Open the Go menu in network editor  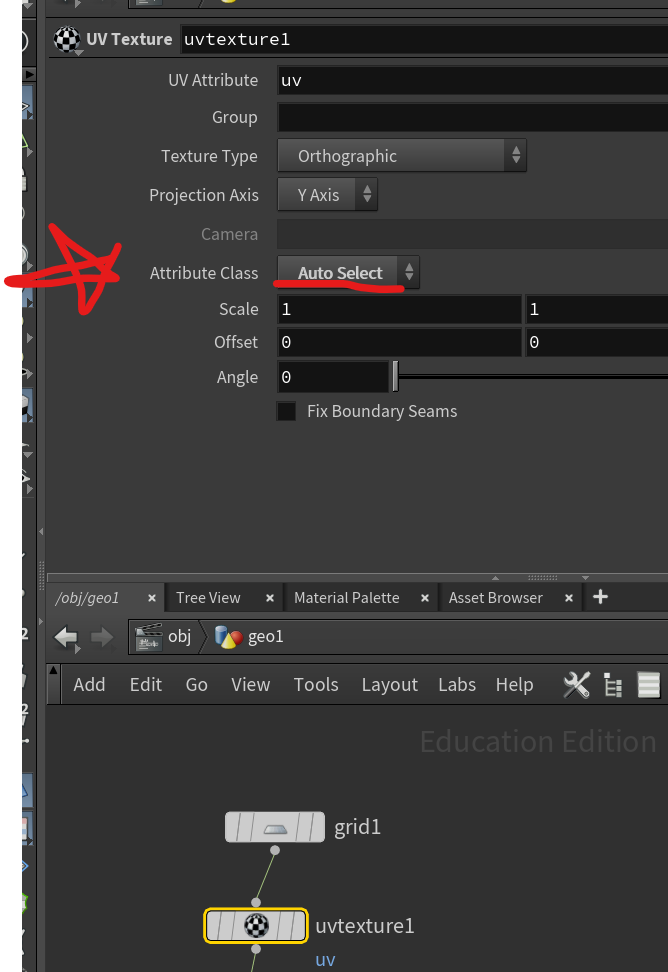coord(196,685)
